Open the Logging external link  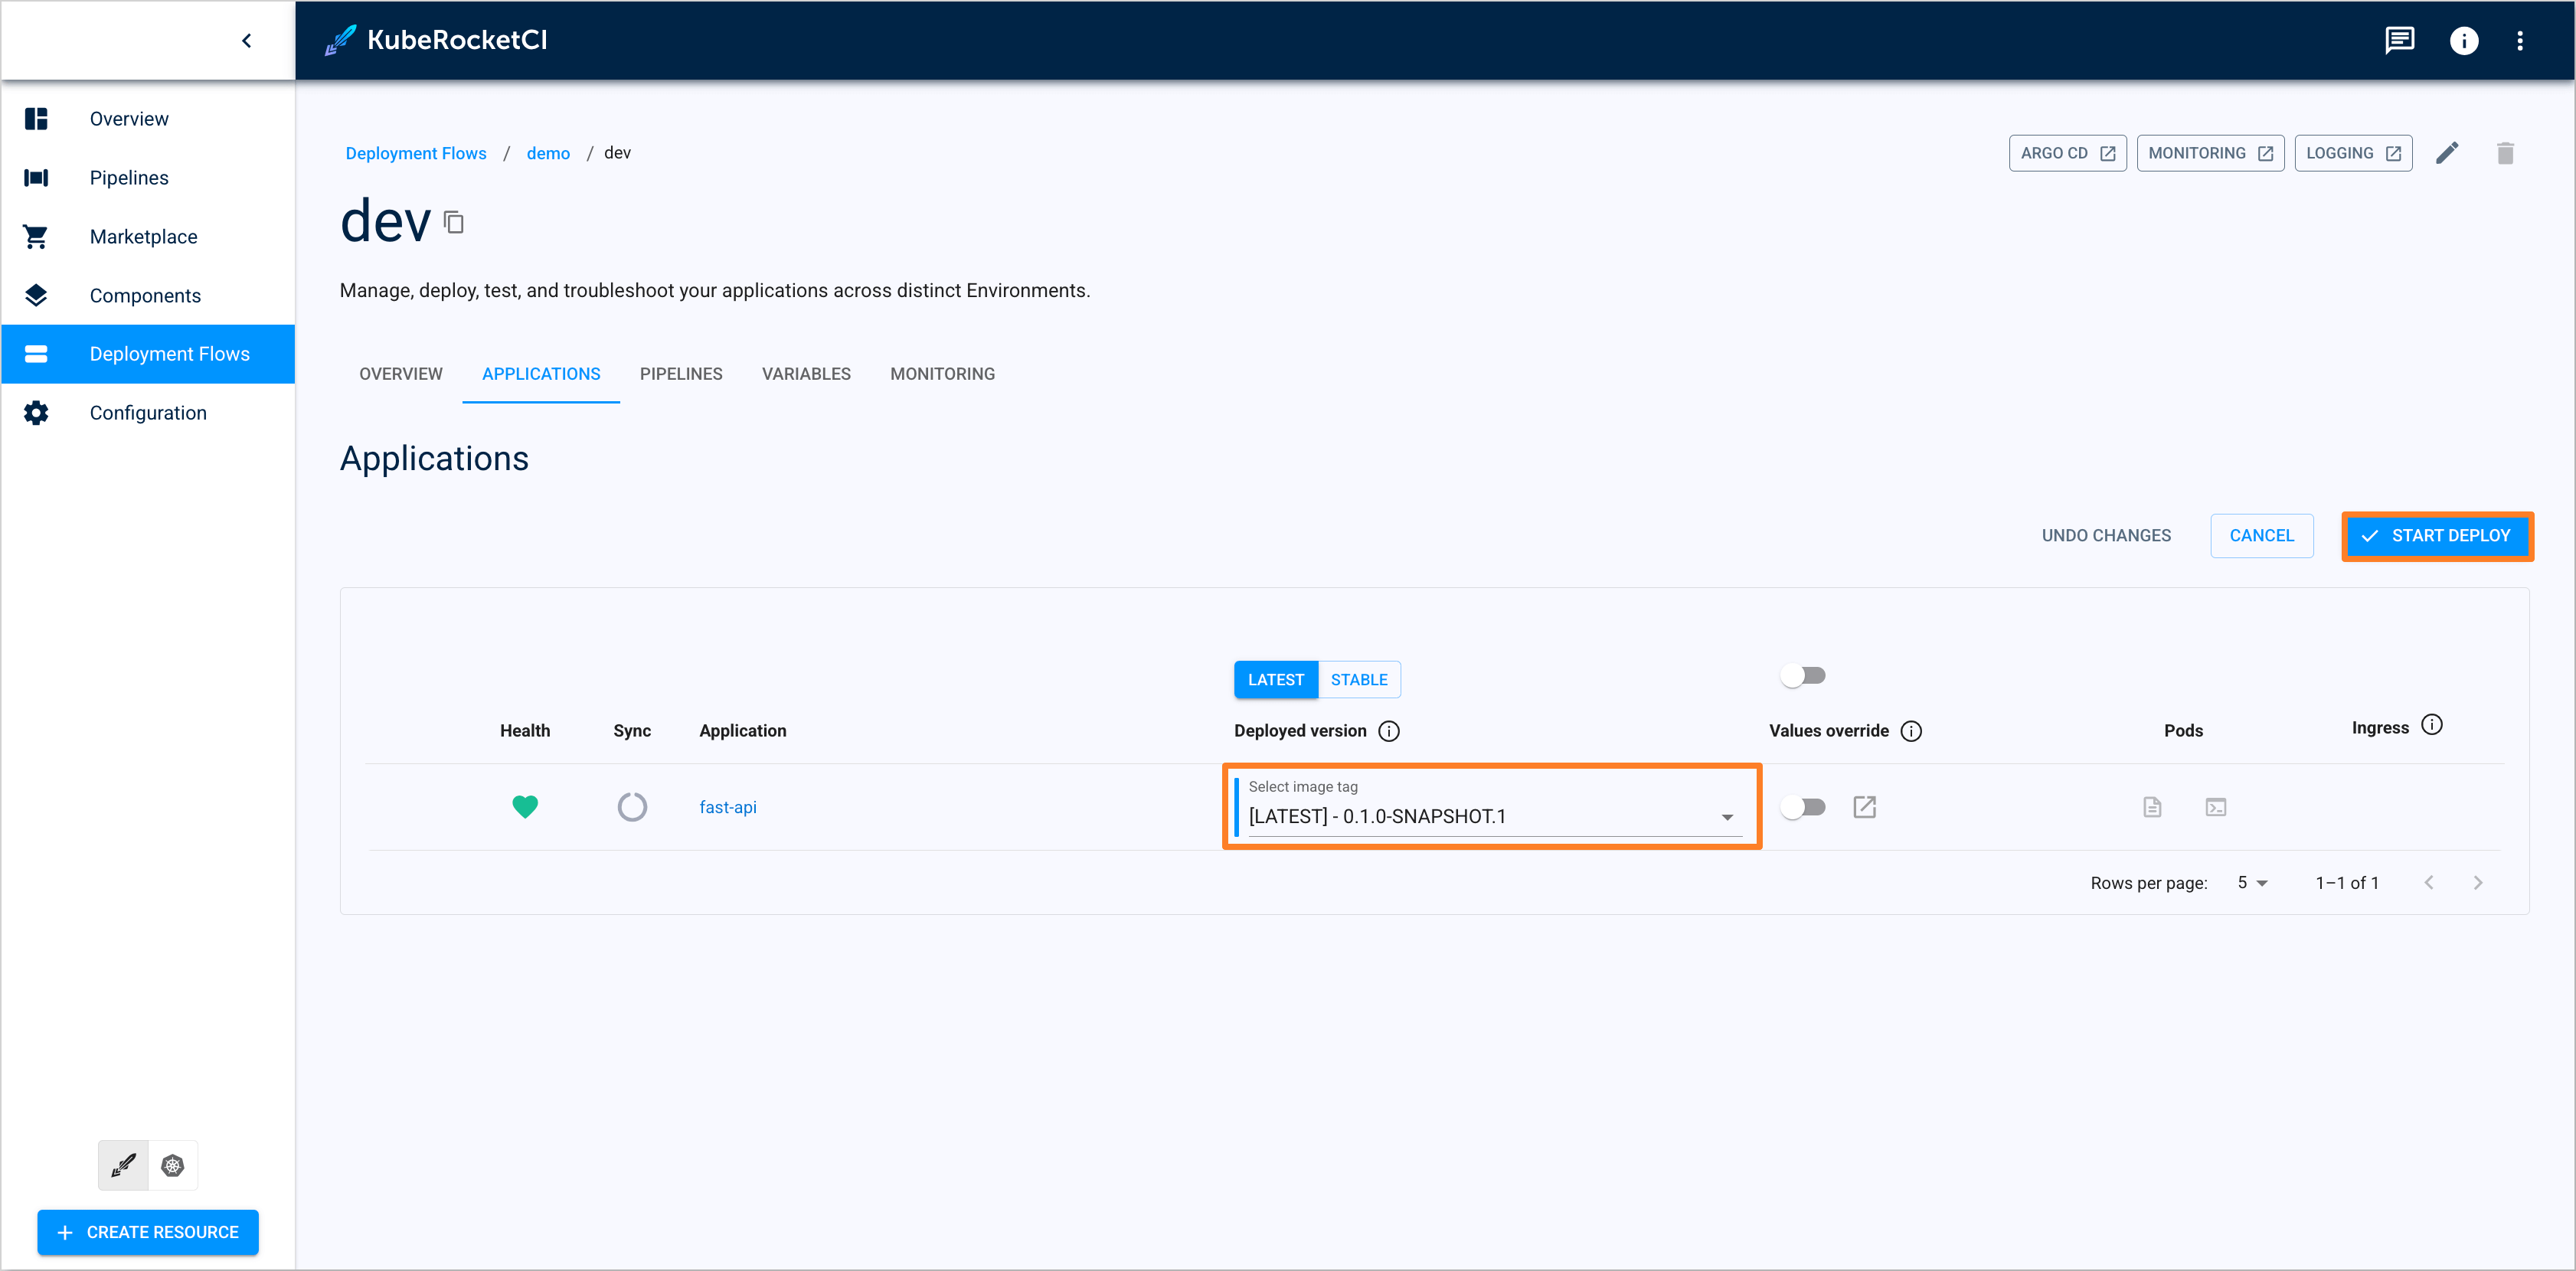(x=2352, y=152)
